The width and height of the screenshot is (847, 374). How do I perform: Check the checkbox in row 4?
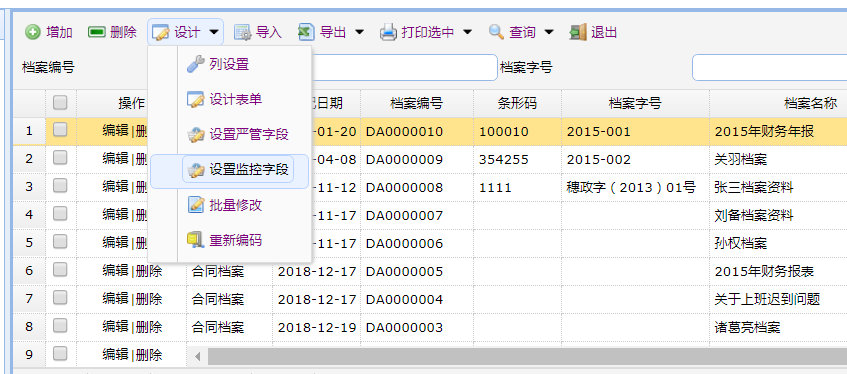coord(60,213)
